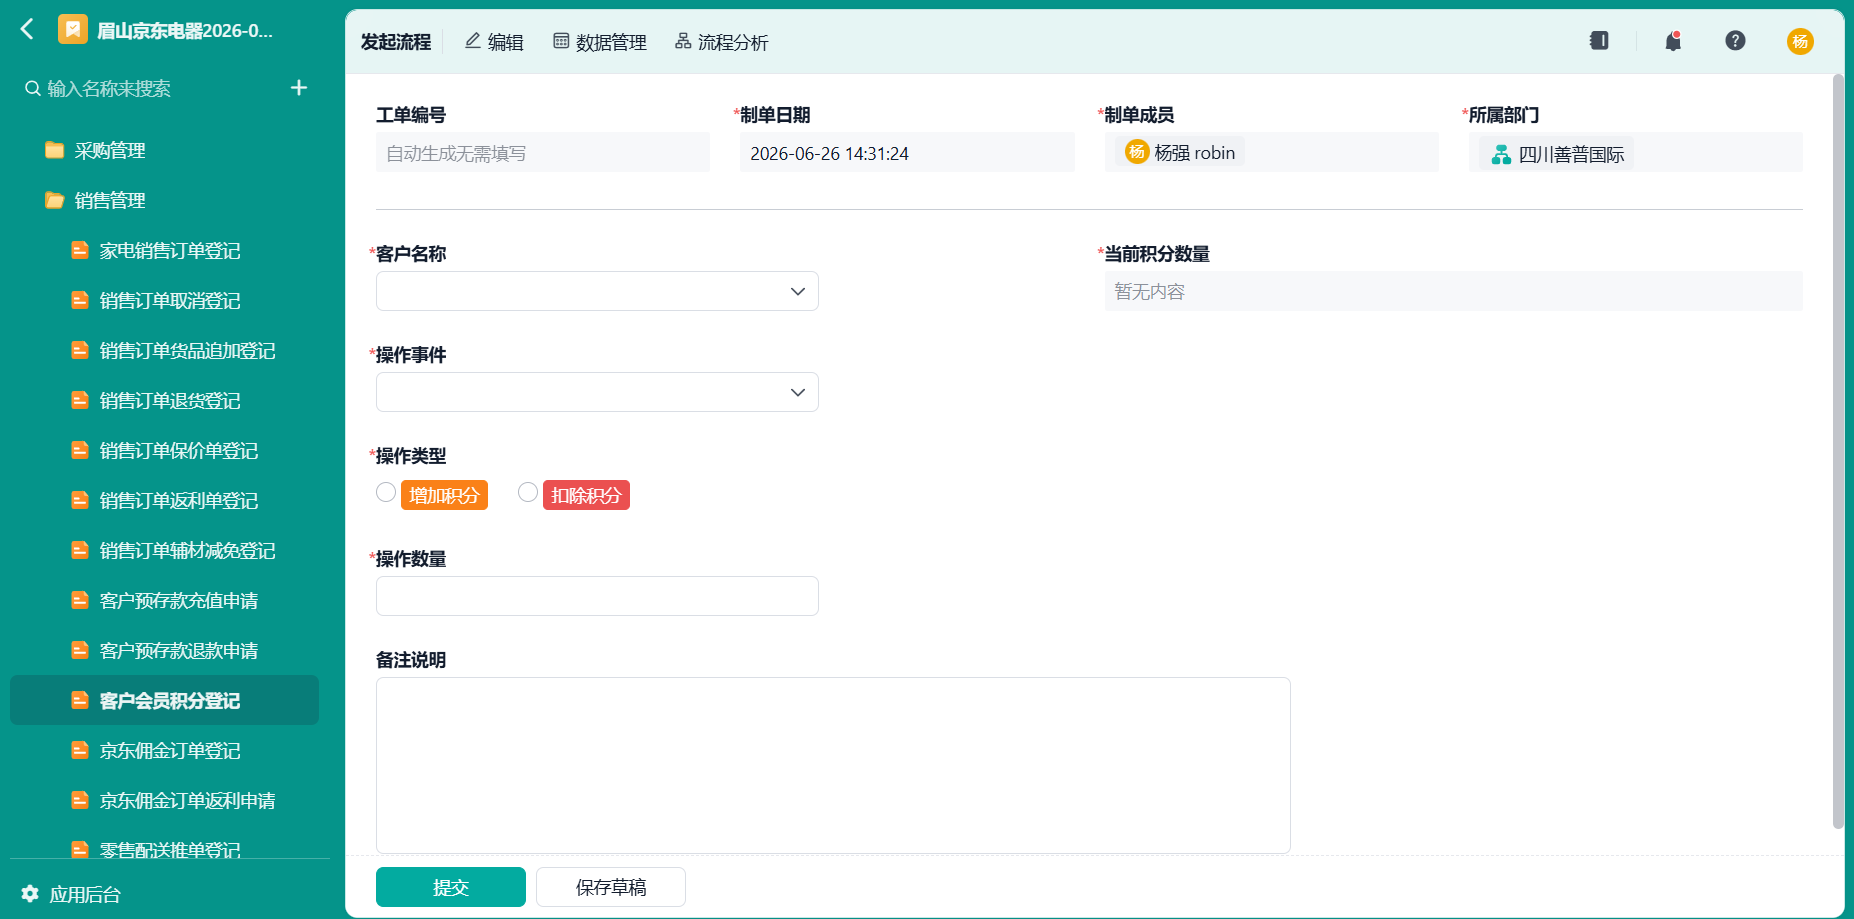The width and height of the screenshot is (1854, 919).
Task: Click the 当前积分数量 field
Action: point(1453,291)
